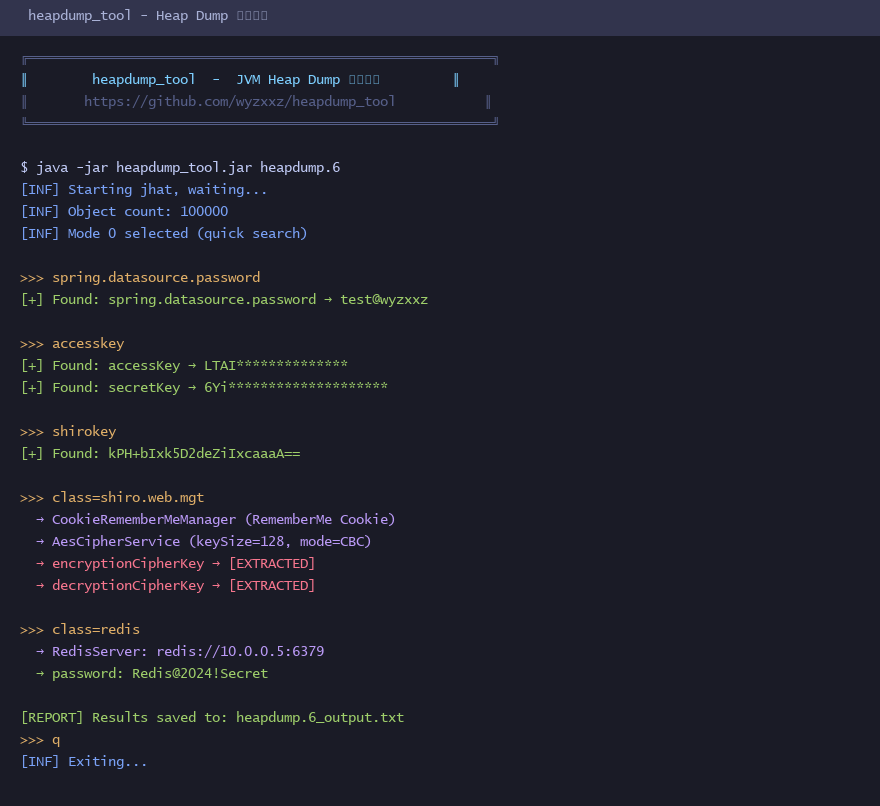
Task: Select the 'java -jar heapdump_tool.jar heapdump.6' command line
Action: (x=180, y=167)
